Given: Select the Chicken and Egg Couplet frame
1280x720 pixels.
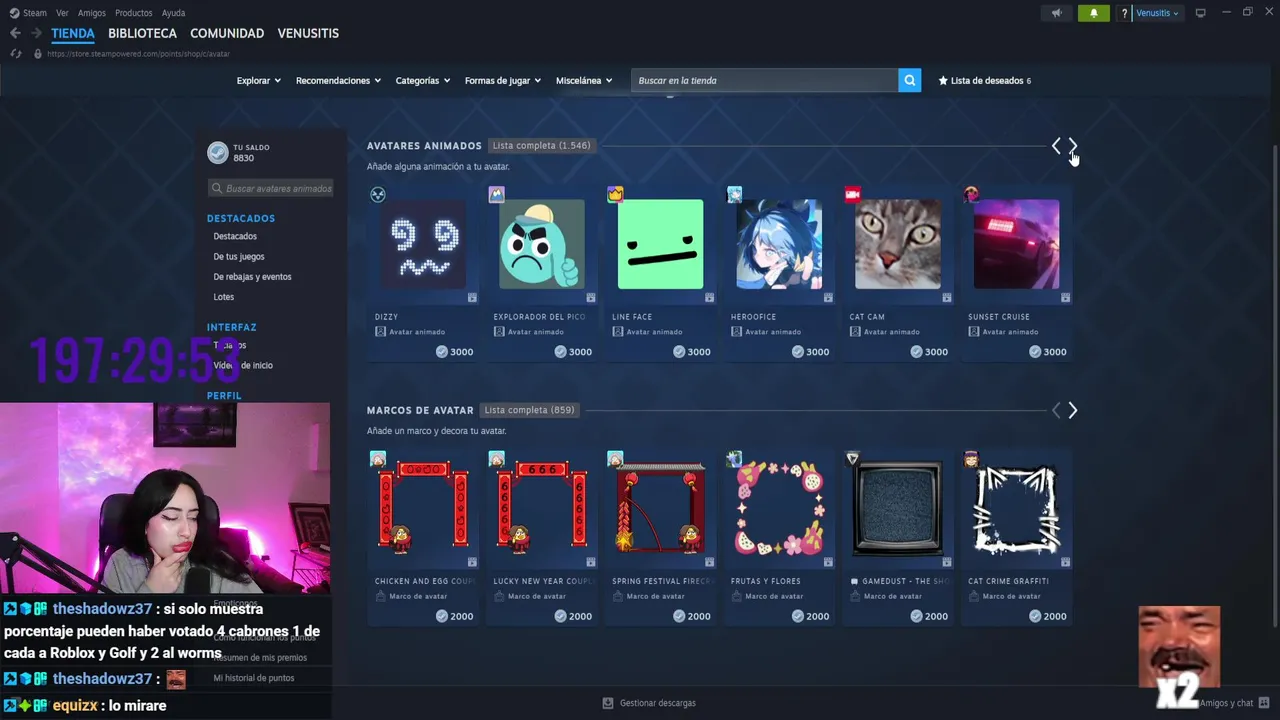Looking at the screenshot, I should [x=423, y=508].
